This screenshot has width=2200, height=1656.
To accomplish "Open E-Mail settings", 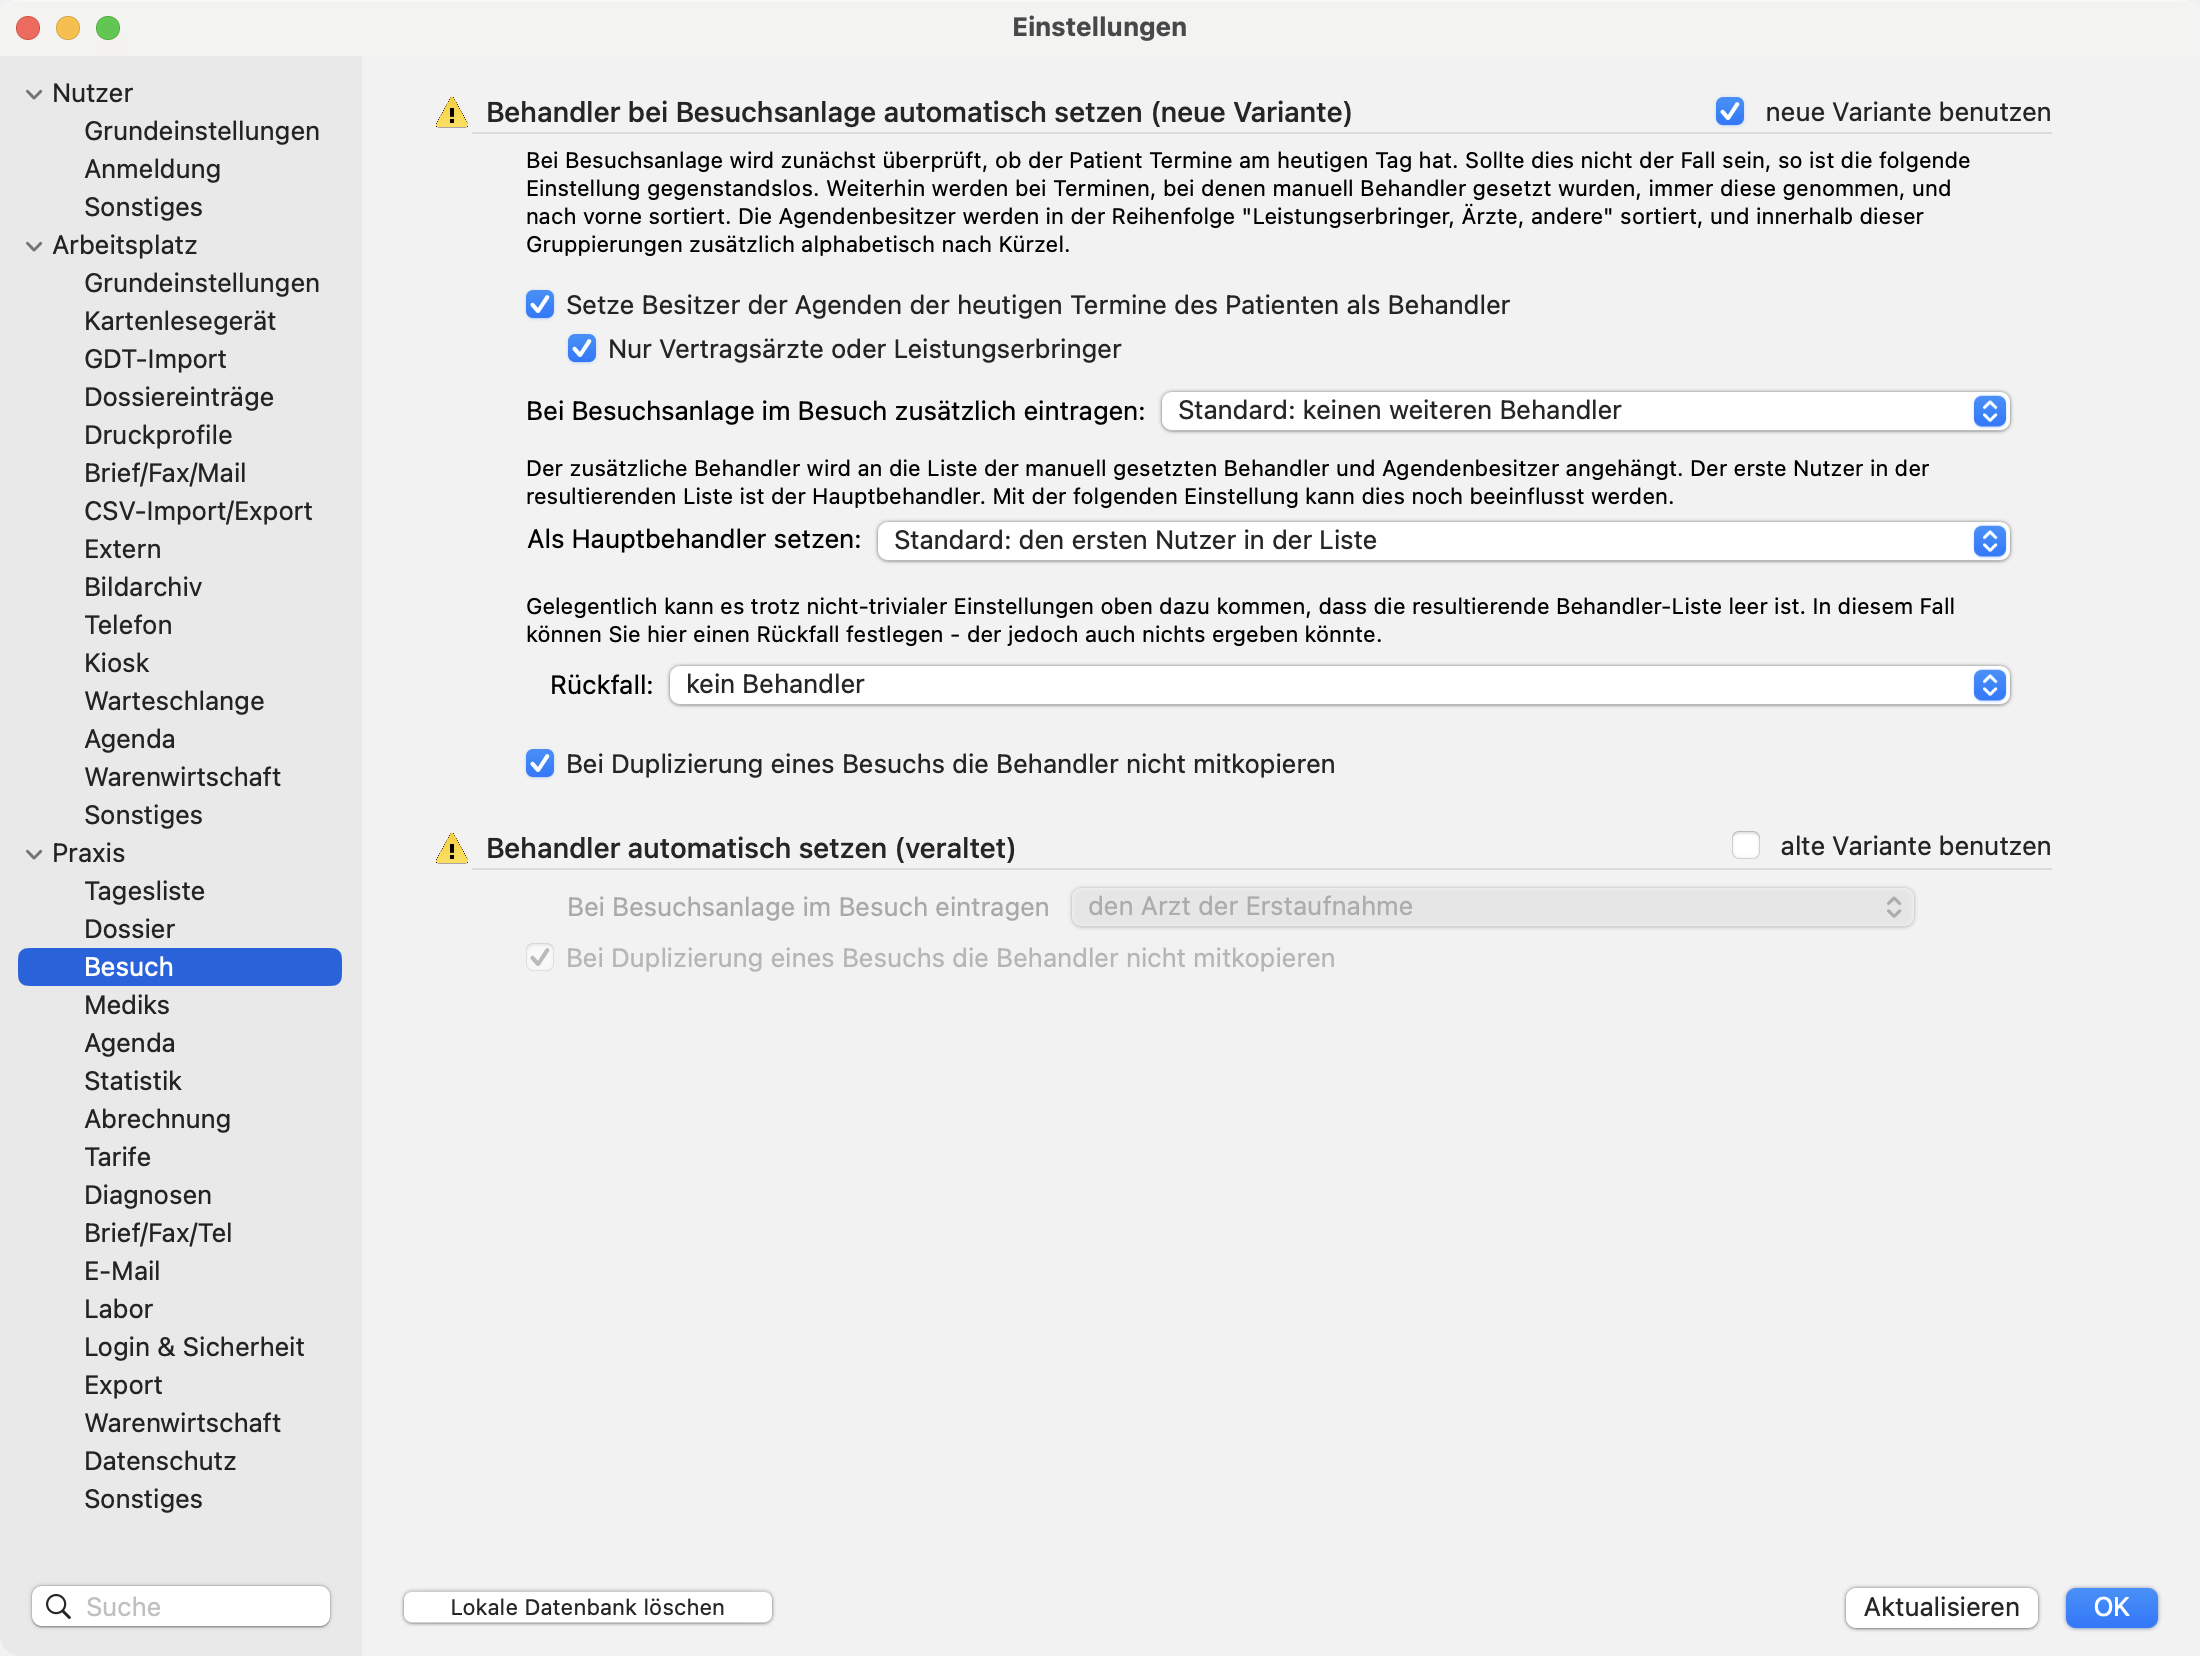I will coord(122,1271).
